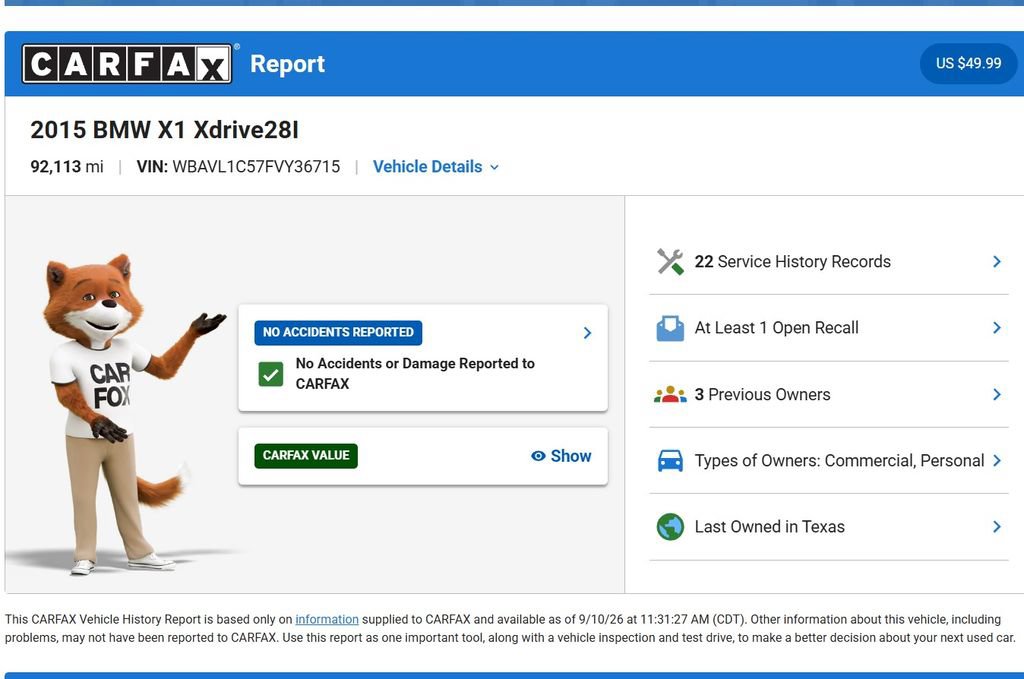
Task: Open the 'information' hyperlink in disclaimer
Action: click(327, 619)
